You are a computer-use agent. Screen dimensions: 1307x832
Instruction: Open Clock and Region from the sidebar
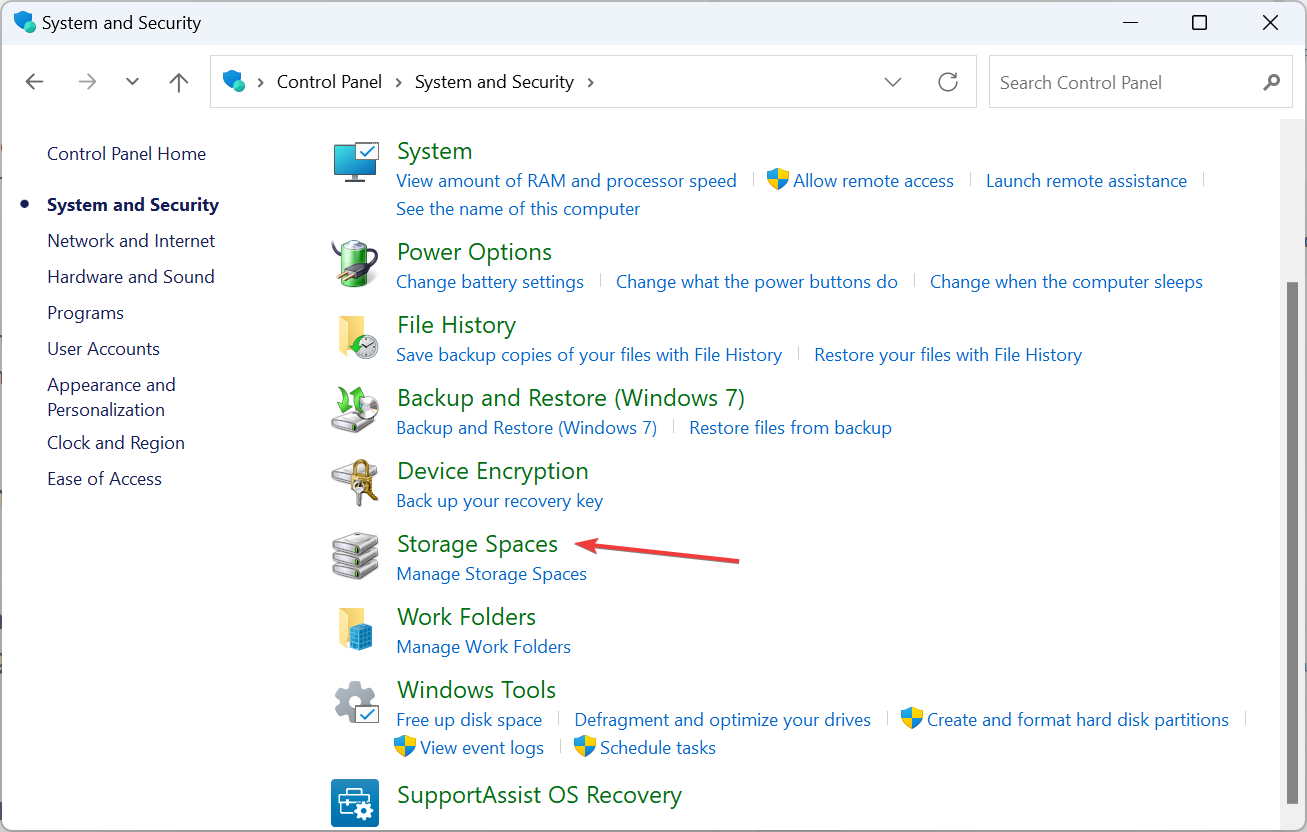click(x=115, y=442)
